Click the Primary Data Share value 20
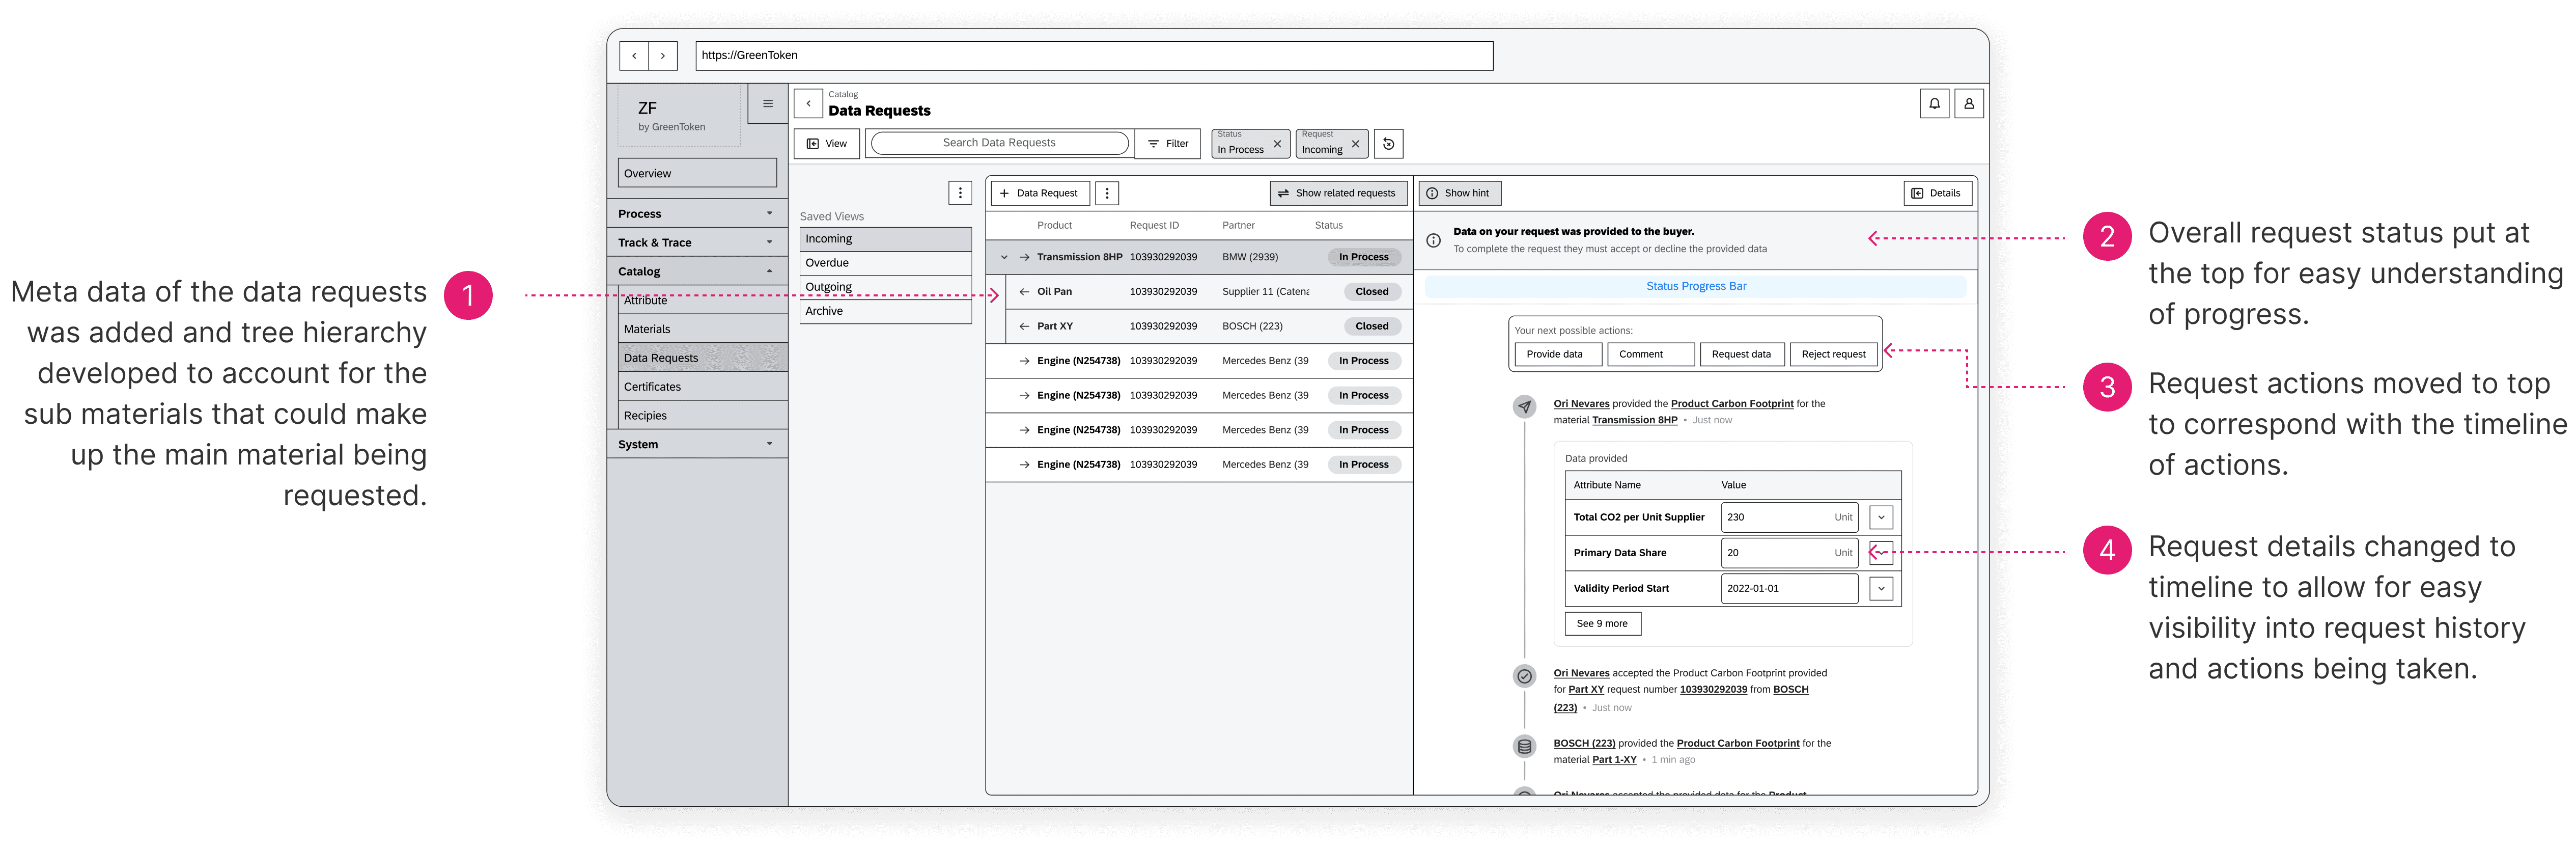2576x847 pixels. (1789, 553)
